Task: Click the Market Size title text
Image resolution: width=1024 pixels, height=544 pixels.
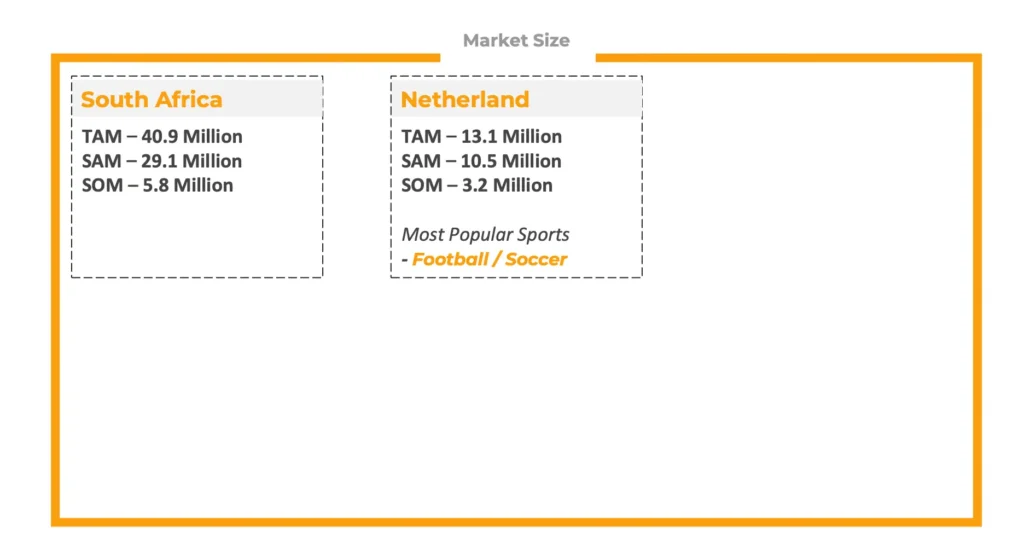Action: tap(516, 41)
